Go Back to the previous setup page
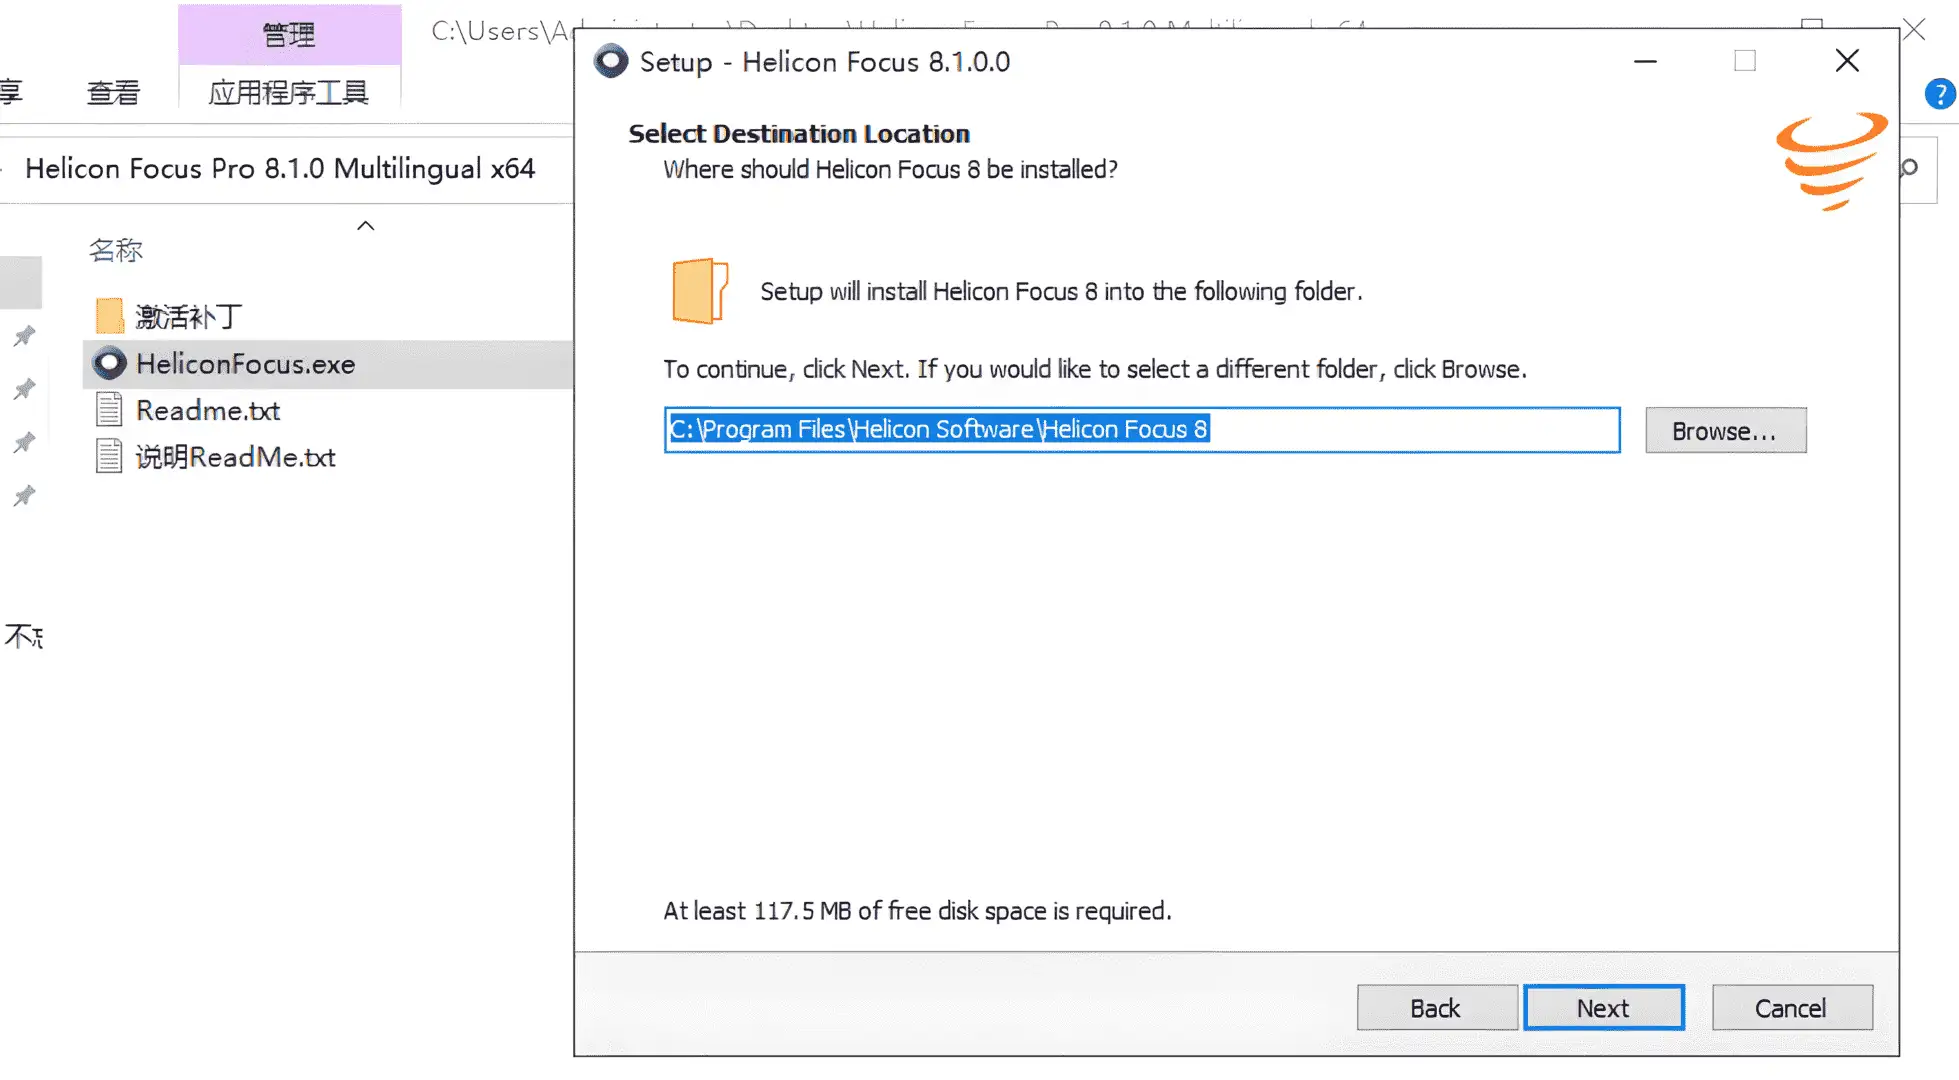The image size is (1959, 1080). tap(1436, 1008)
